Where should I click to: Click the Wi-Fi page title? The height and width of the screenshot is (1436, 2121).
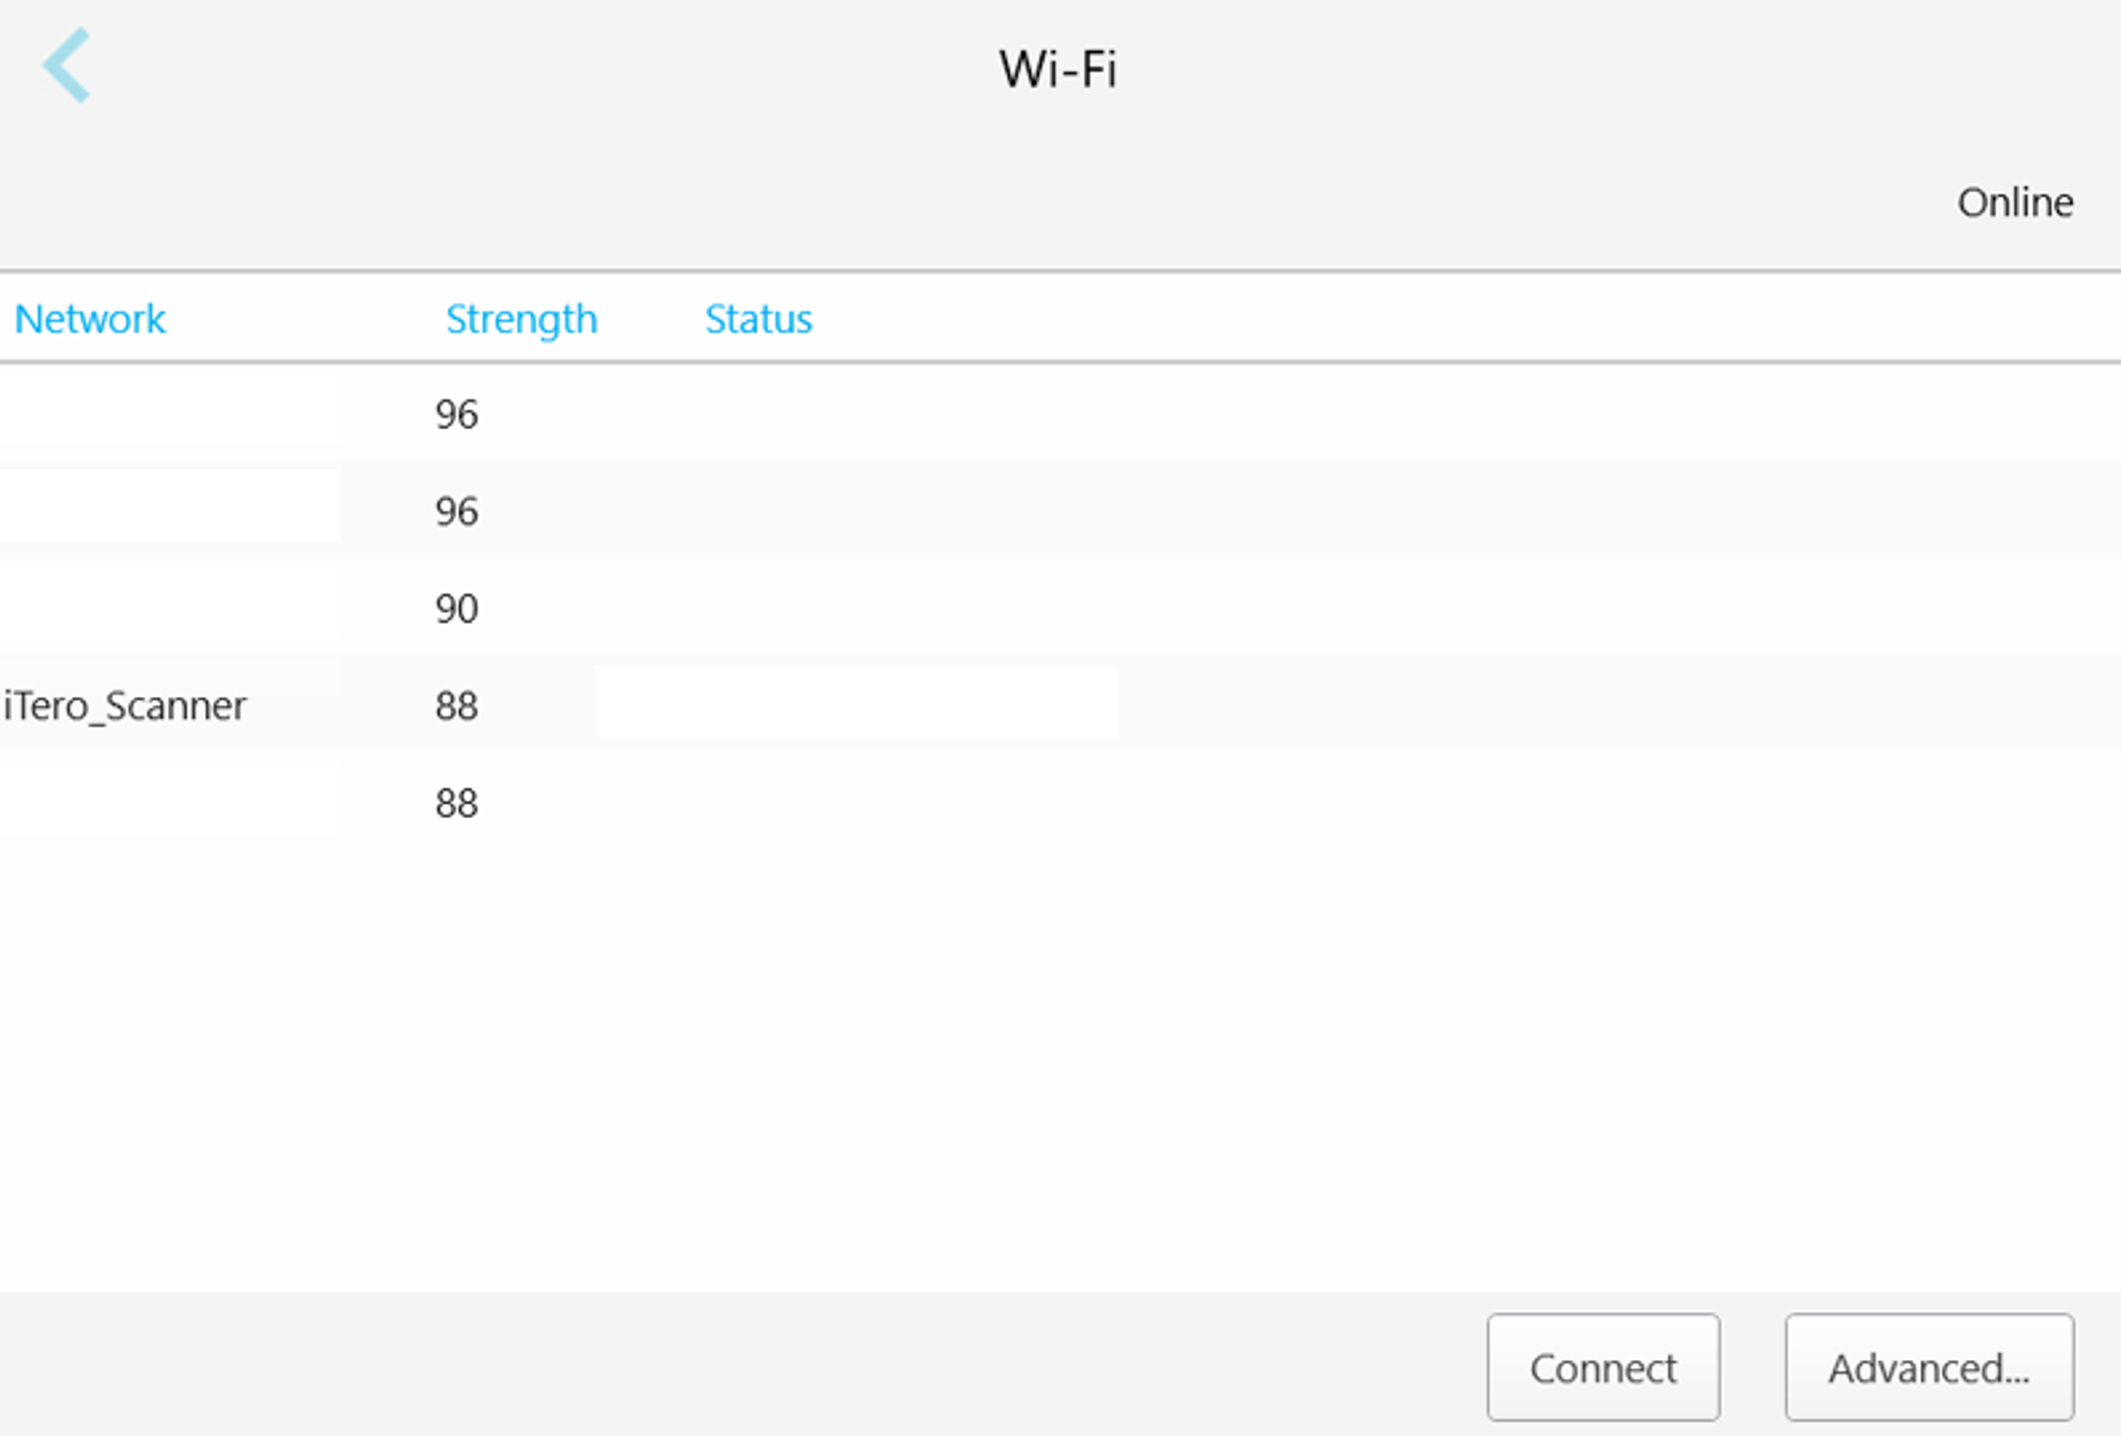pyautogui.click(x=1058, y=70)
